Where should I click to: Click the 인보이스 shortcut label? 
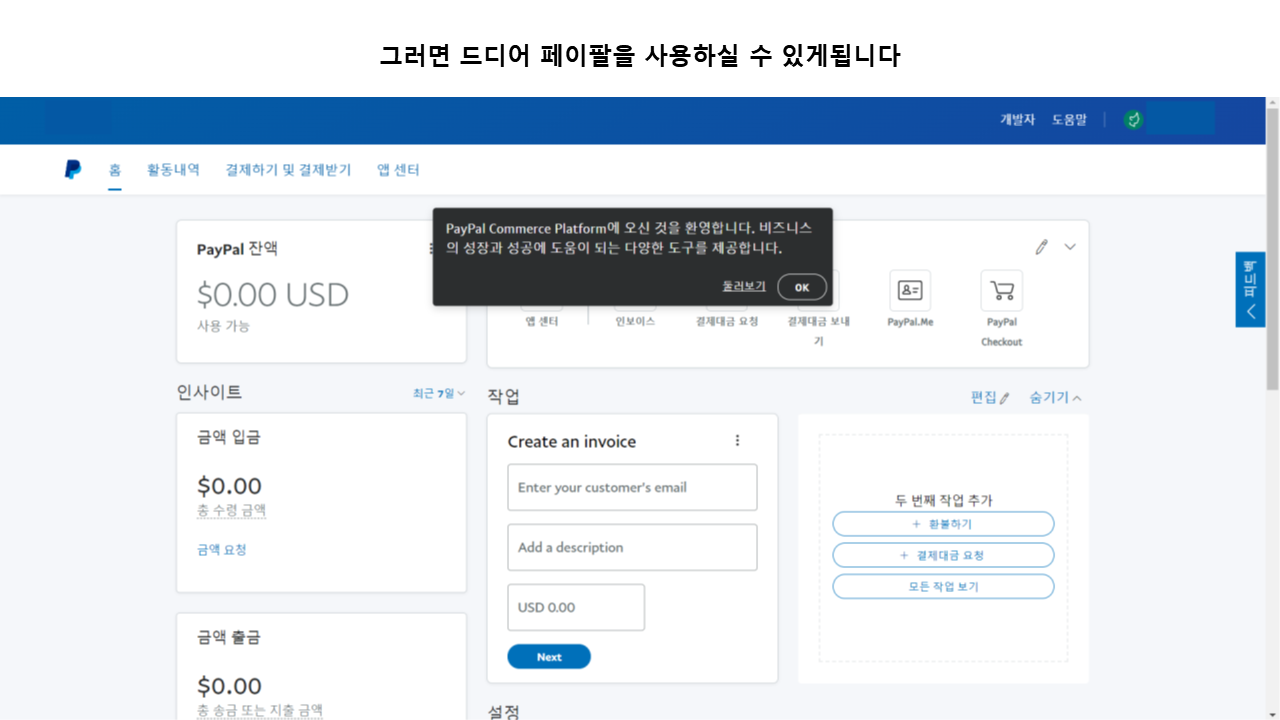(x=635, y=321)
